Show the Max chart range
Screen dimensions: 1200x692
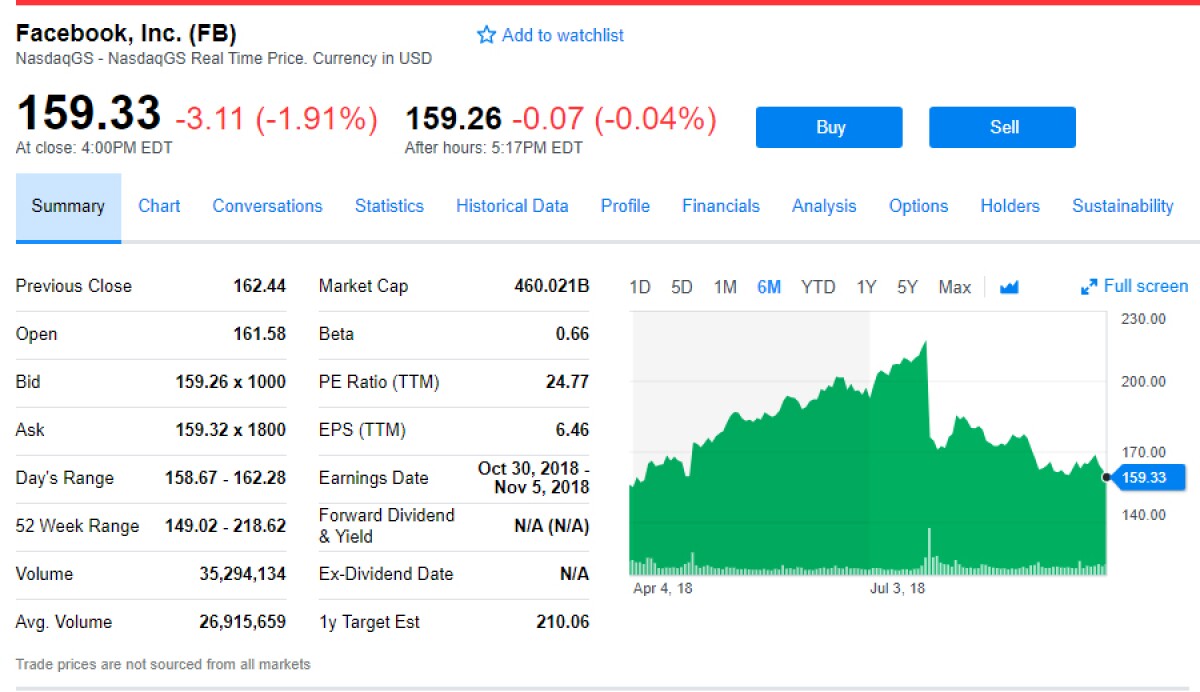tap(955, 288)
